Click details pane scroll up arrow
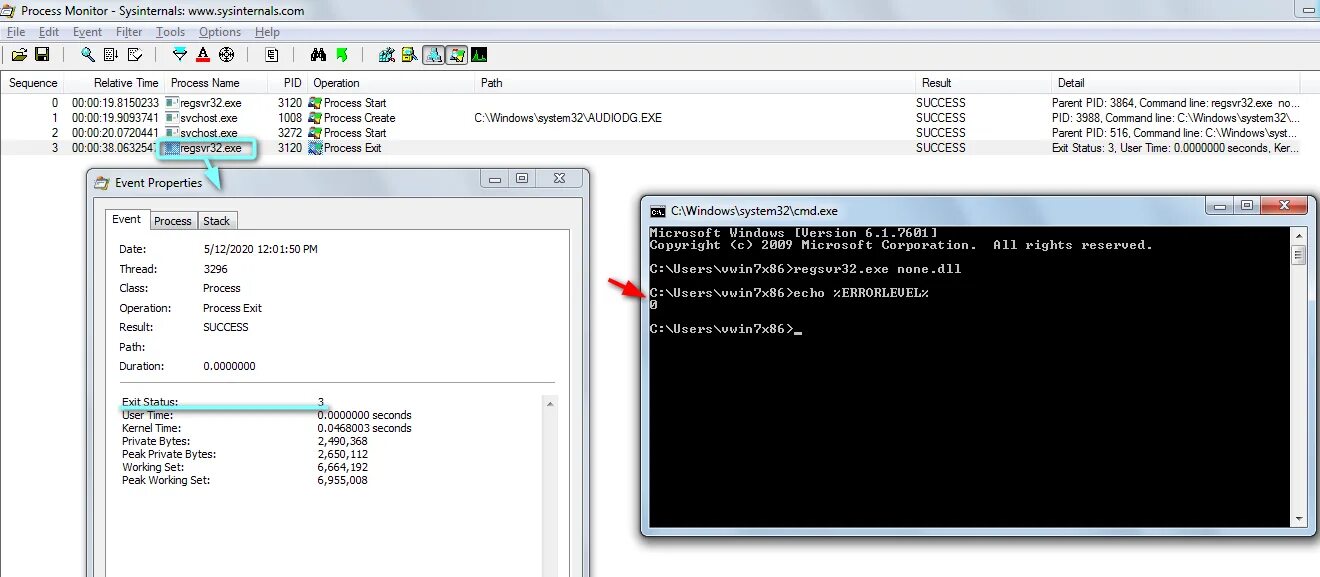Image resolution: width=1320 pixels, height=577 pixels. (x=550, y=403)
